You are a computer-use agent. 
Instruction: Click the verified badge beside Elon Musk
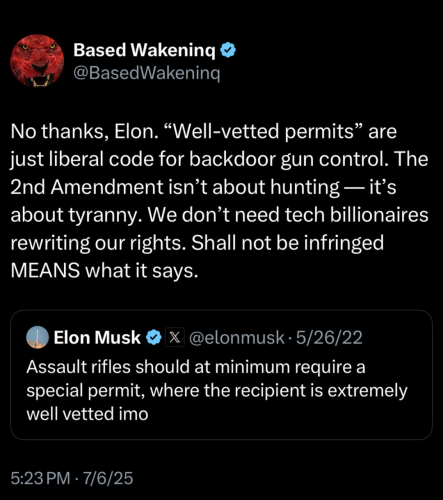[154, 337]
